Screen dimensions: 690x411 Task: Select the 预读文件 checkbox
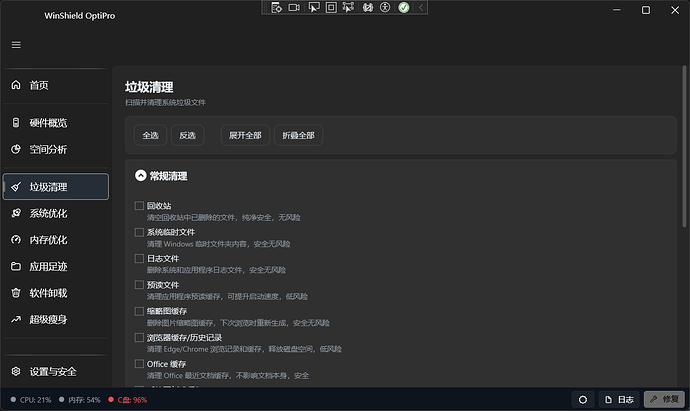[139, 285]
